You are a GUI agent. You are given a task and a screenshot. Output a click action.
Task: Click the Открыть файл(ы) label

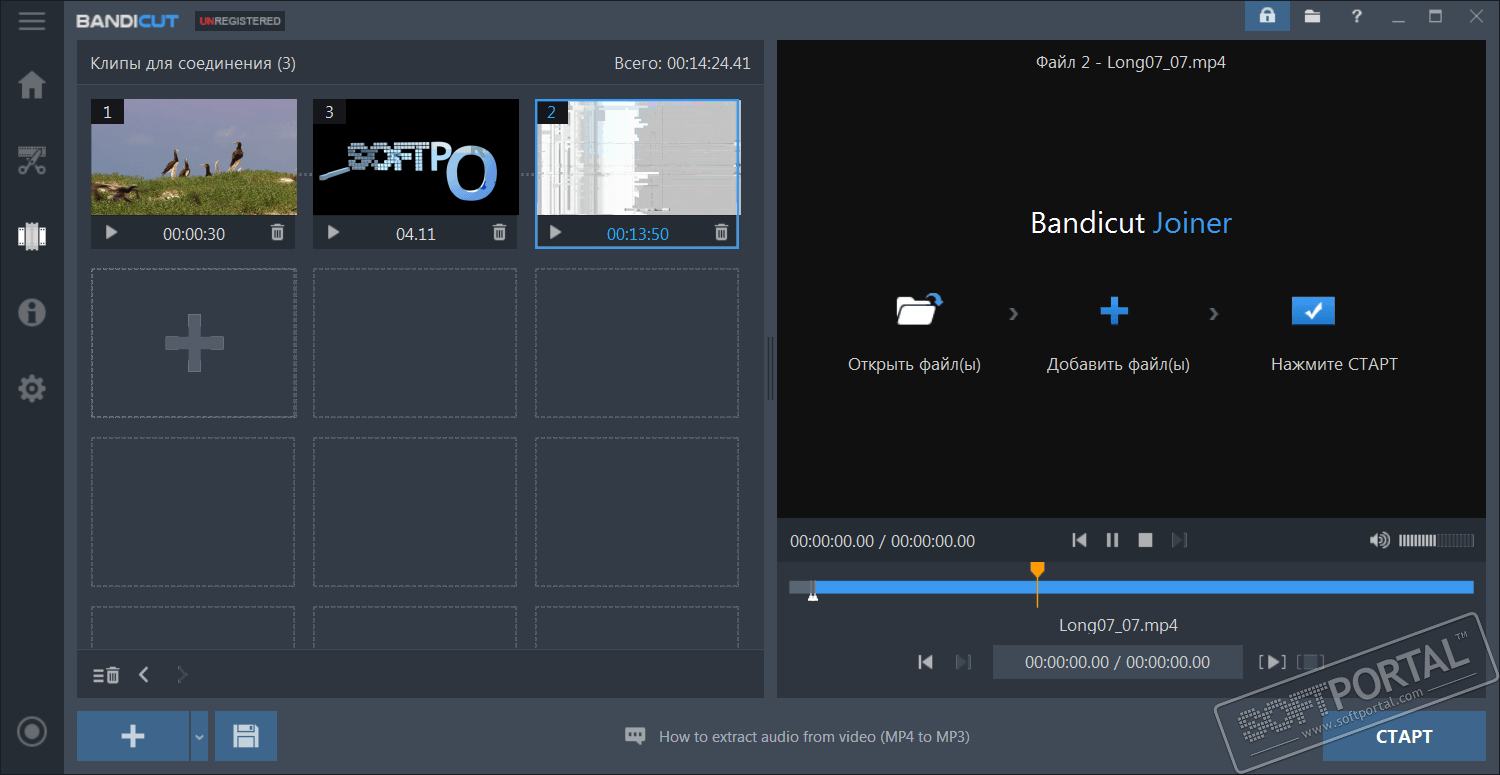(x=914, y=364)
